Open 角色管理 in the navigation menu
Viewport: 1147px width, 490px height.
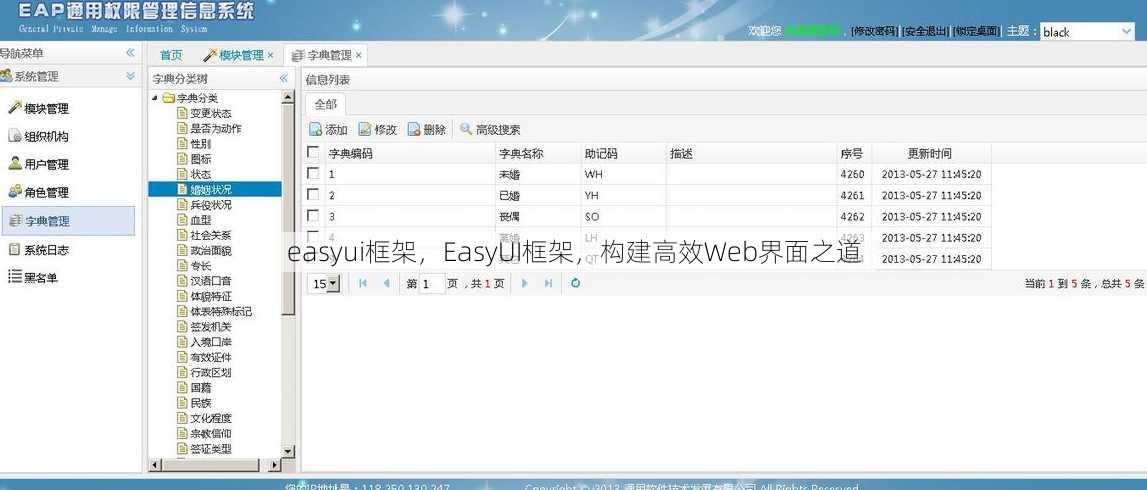click(39, 192)
